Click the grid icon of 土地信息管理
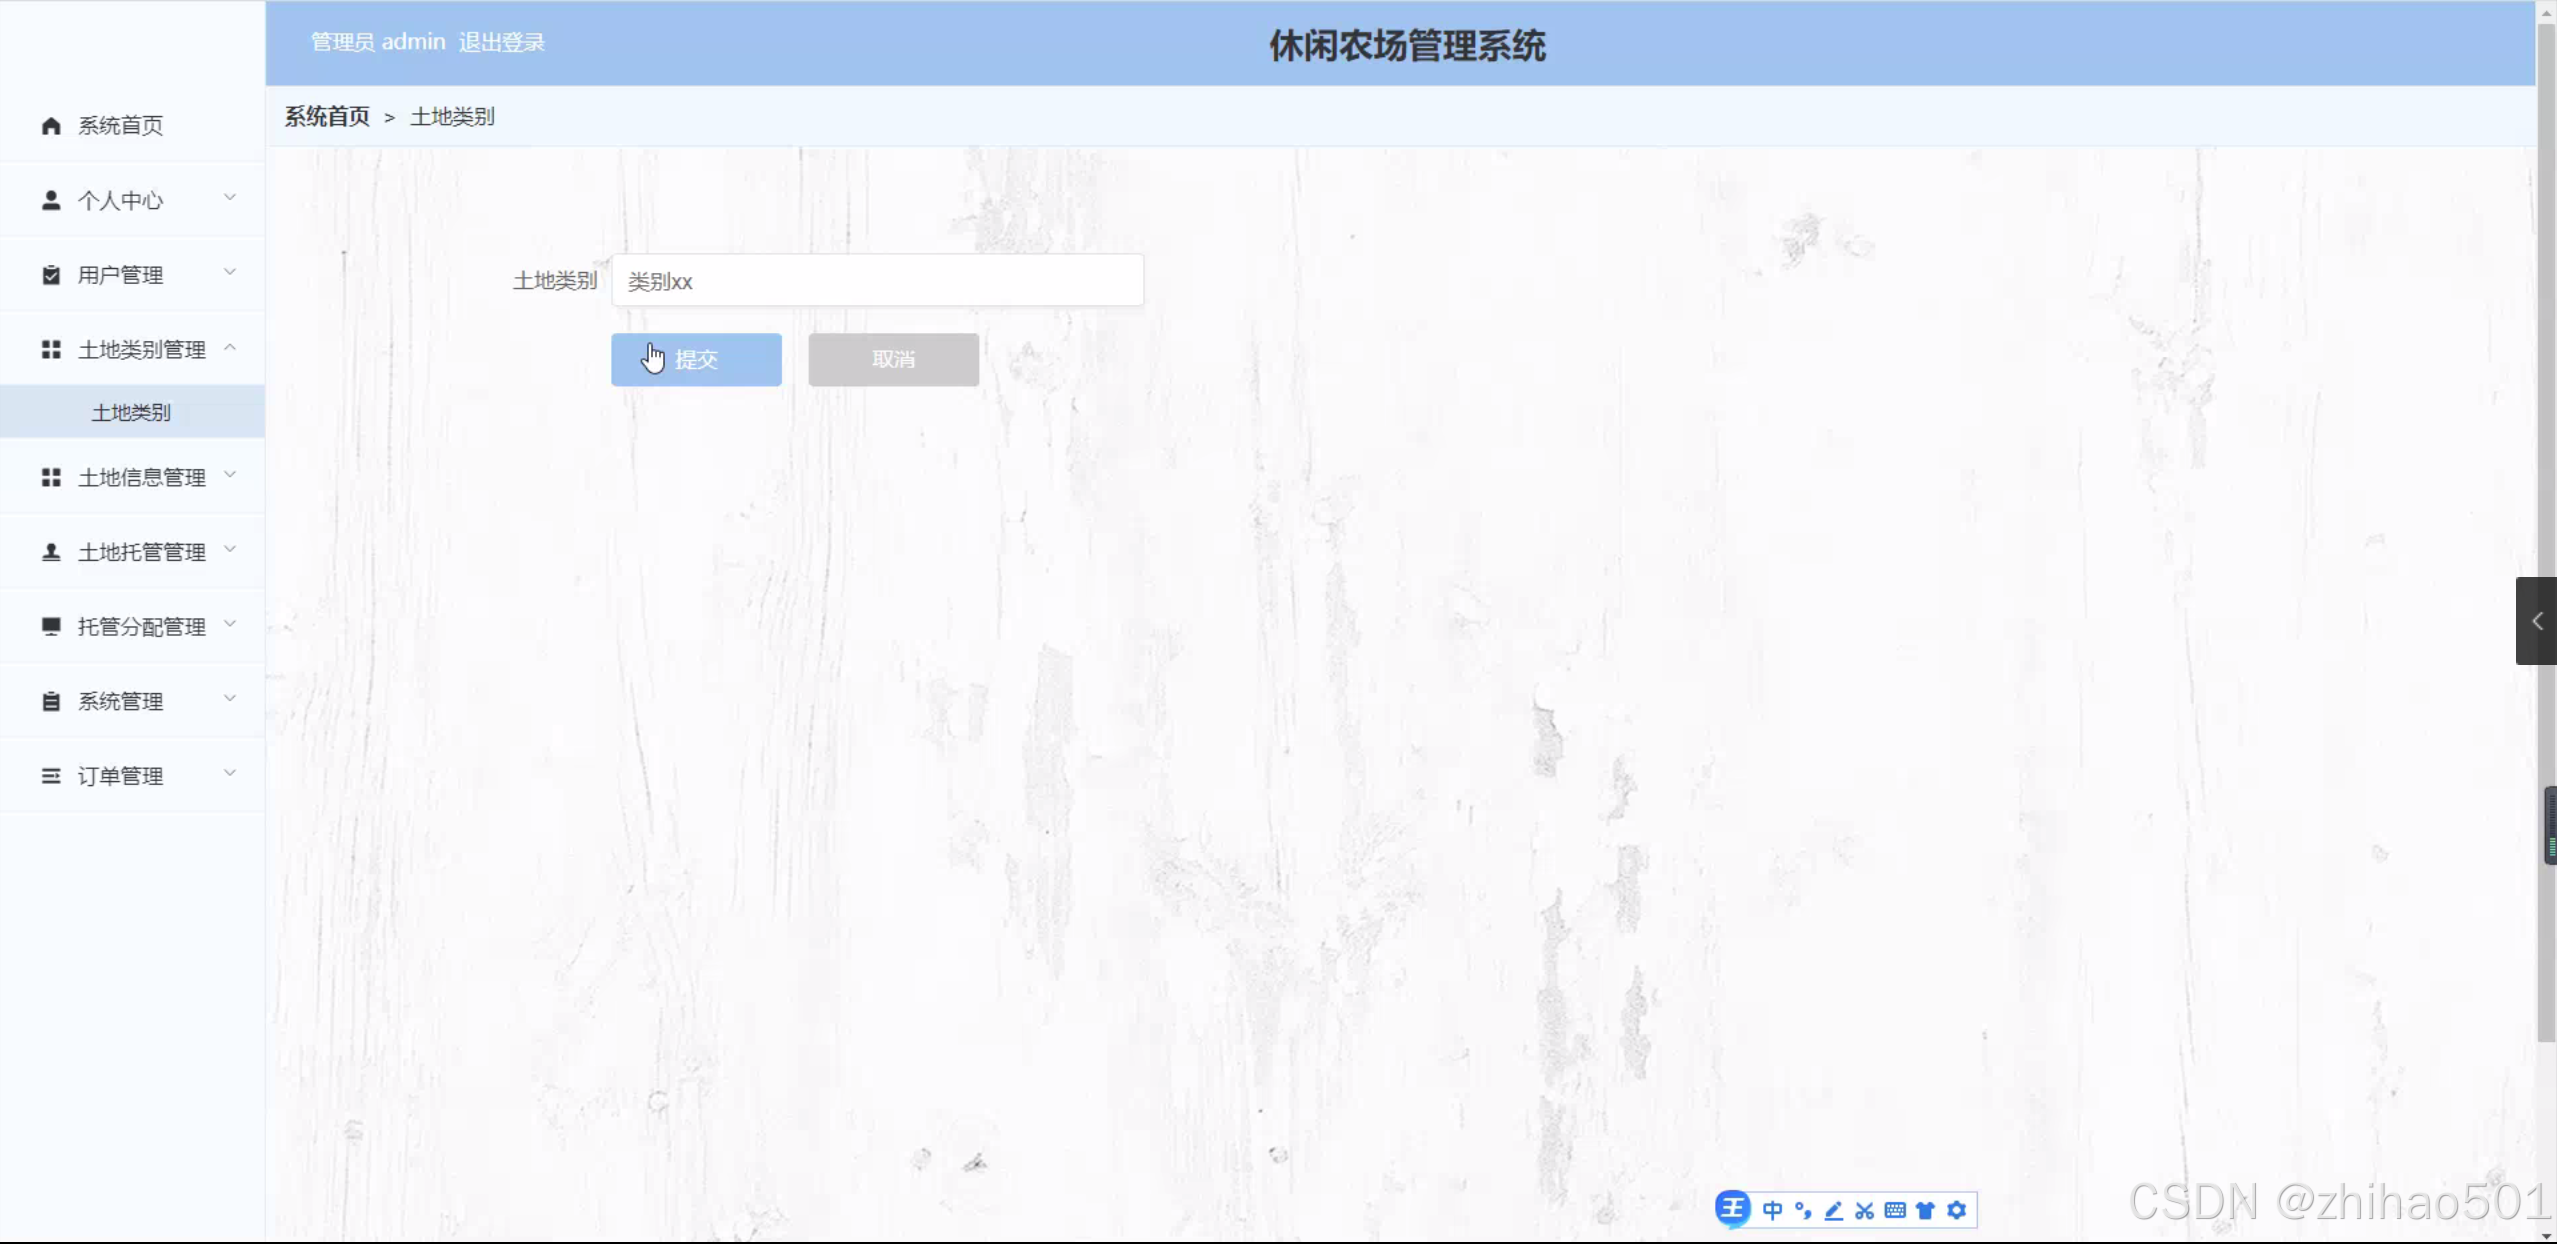 pyautogui.click(x=50, y=477)
